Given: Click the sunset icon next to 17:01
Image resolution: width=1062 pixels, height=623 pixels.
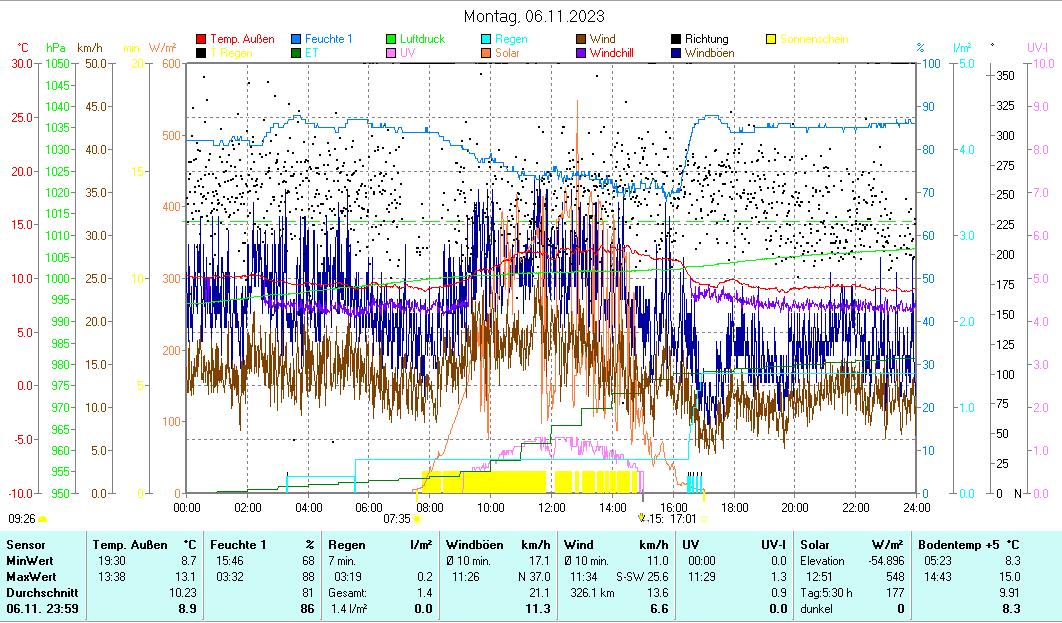Looking at the screenshot, I should pyautogui.click(x=703, y=519).
